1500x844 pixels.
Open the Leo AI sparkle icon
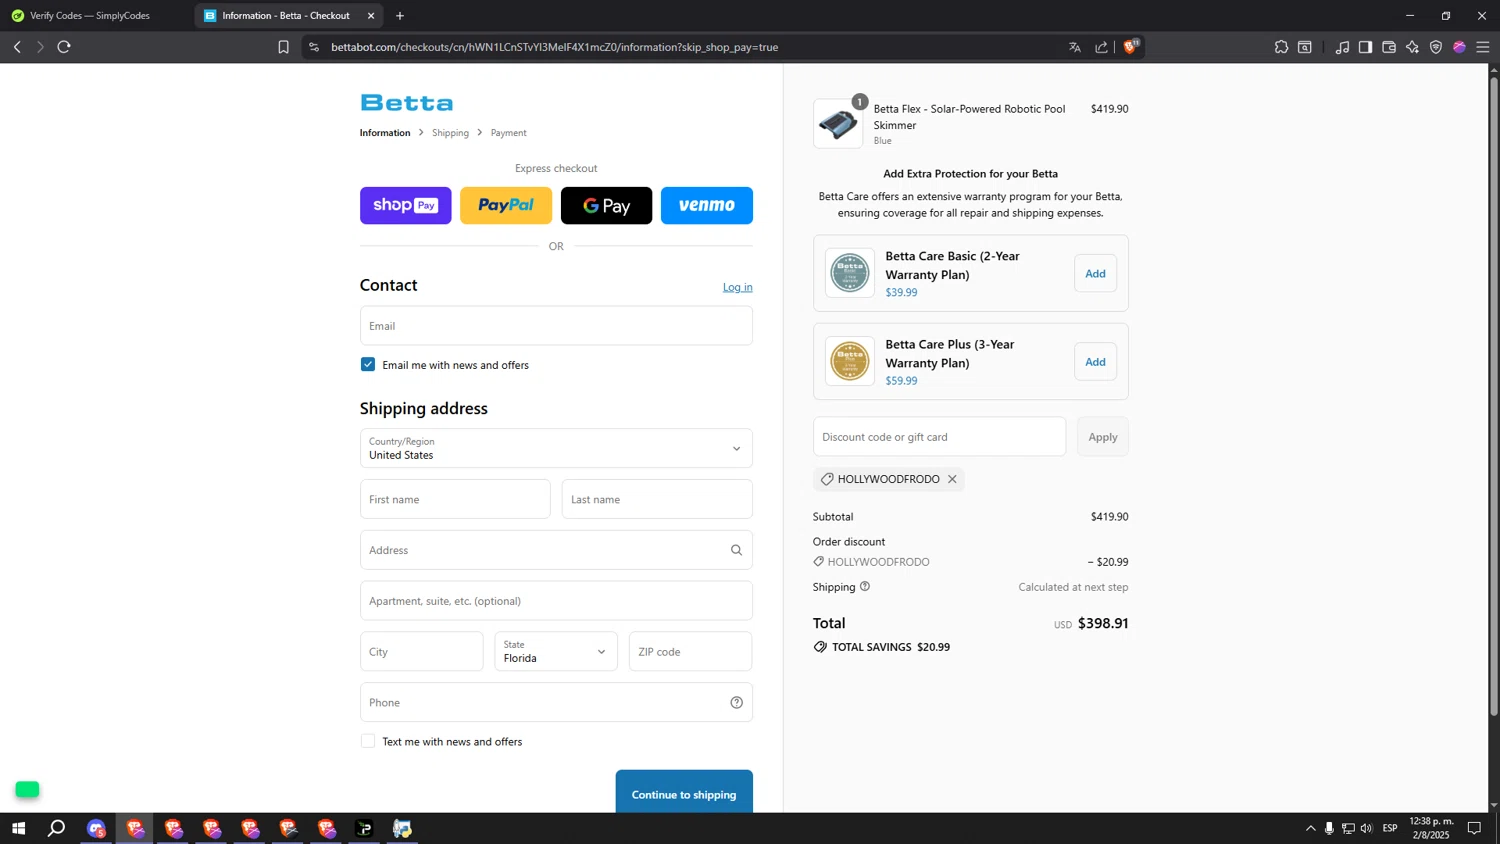1412,47
